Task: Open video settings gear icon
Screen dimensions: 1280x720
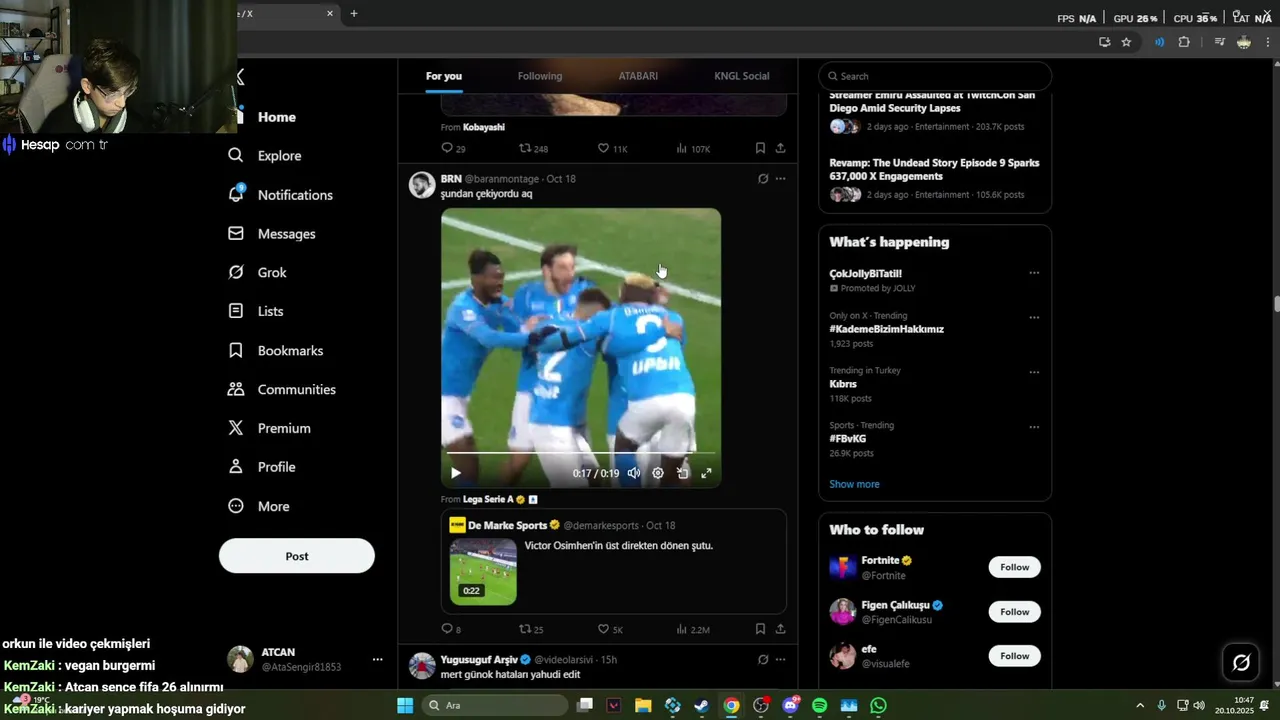Action: 658,473
